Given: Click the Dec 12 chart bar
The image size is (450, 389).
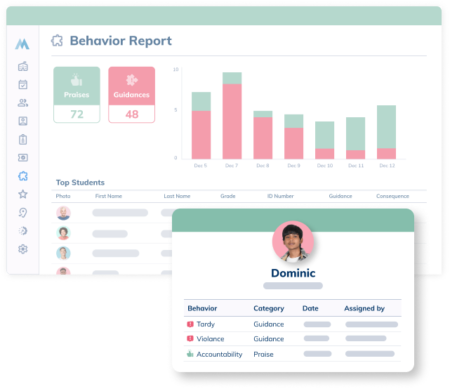Looking at the screenshot, I should [x=386, y=132].
